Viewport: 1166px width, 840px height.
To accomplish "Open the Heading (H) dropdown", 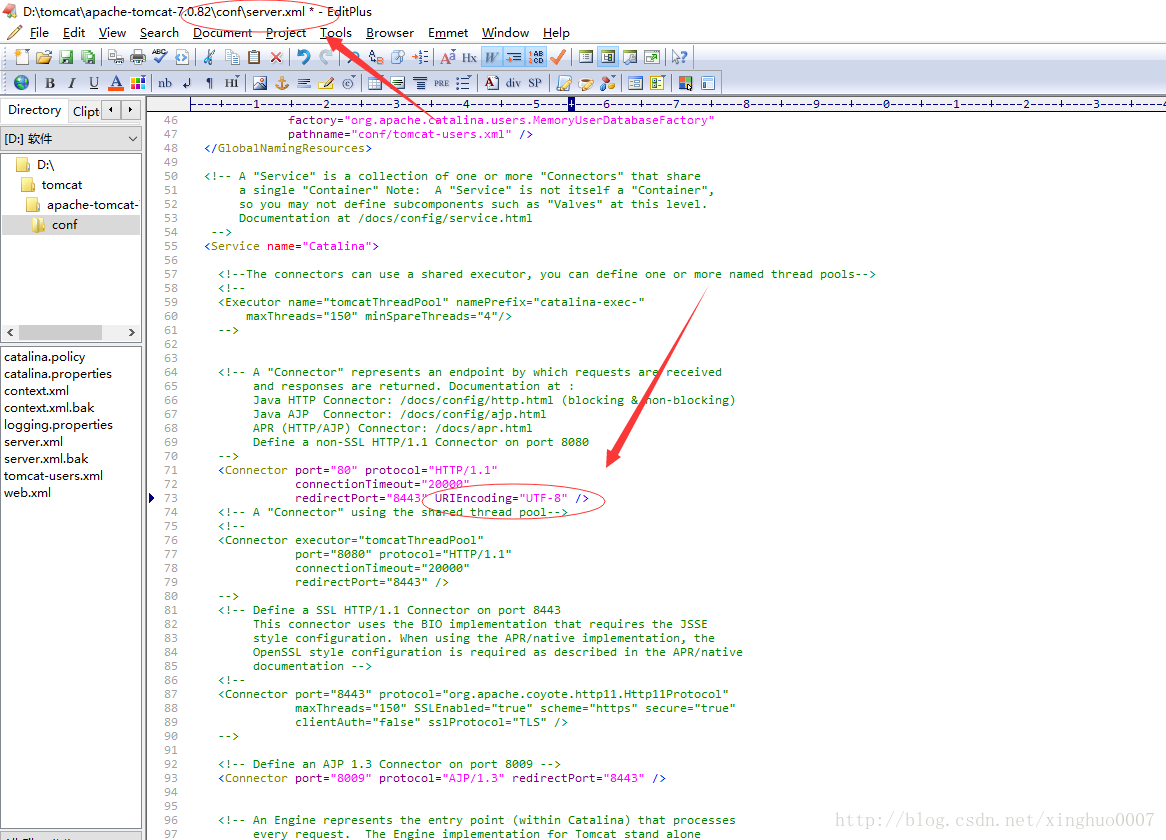I will click(x=231, y=83).
